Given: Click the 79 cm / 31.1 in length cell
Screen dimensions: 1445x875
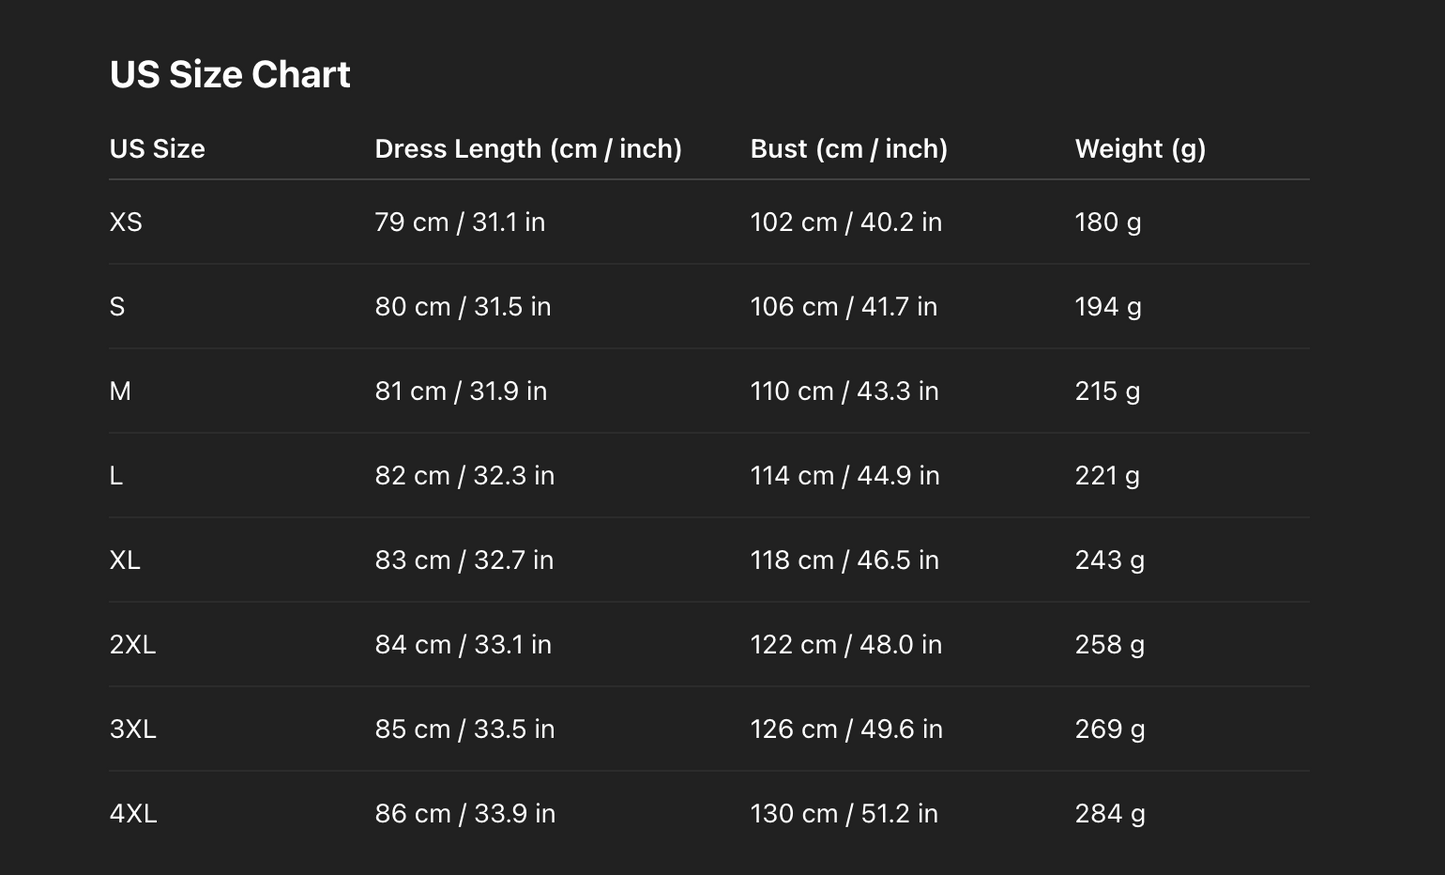Looking at the screenshot, I should 460,222.
